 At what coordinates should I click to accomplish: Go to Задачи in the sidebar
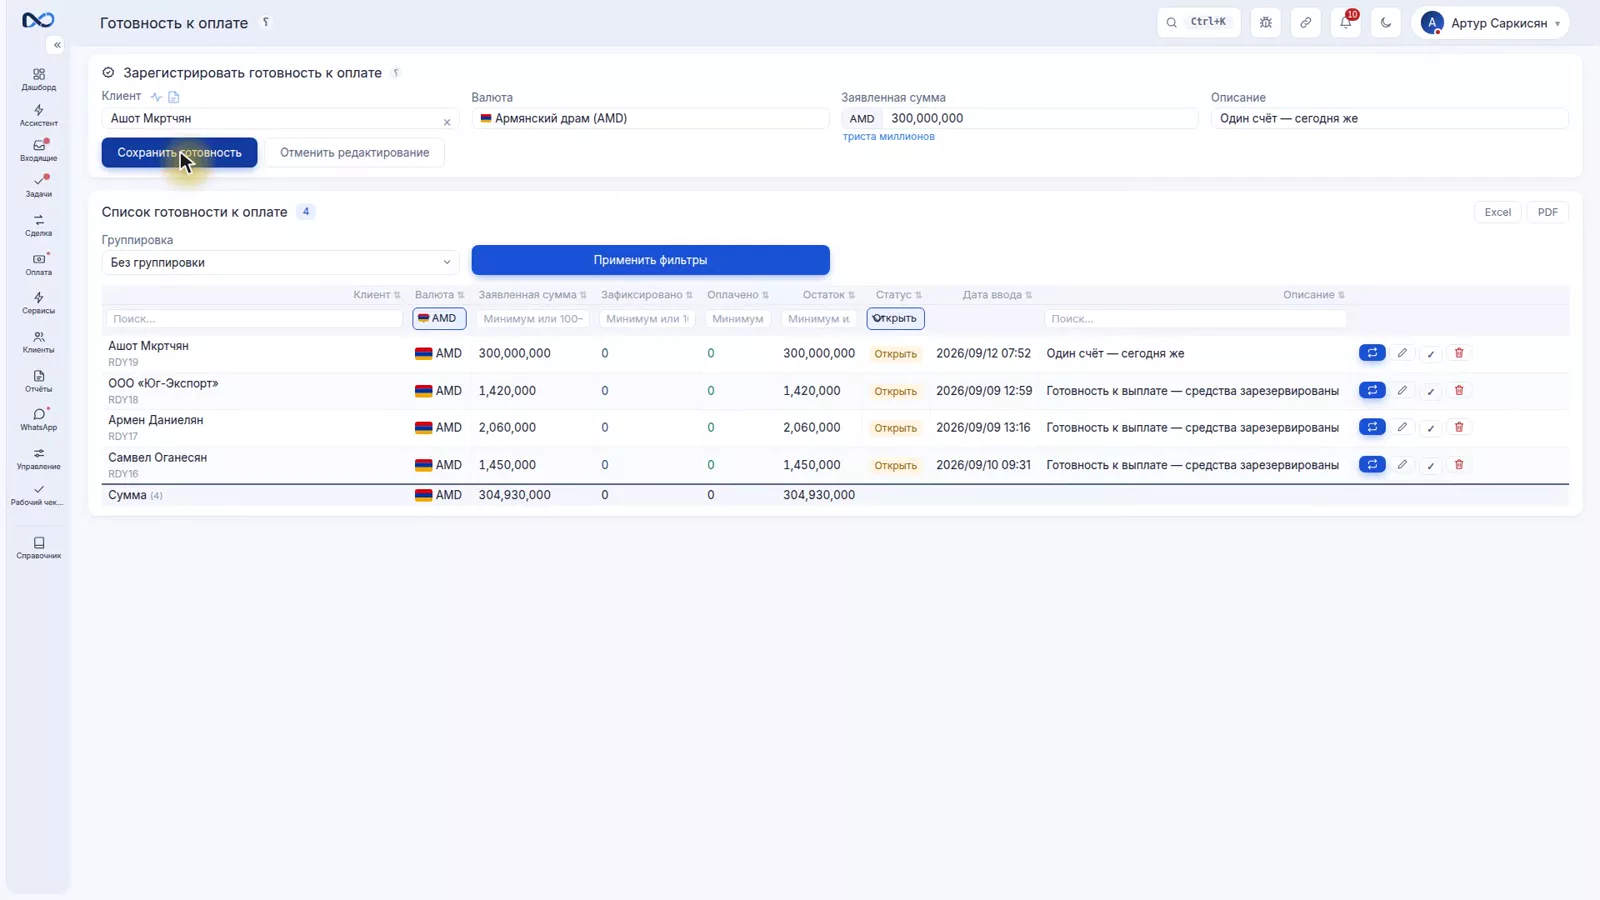(x=38, y=186)
